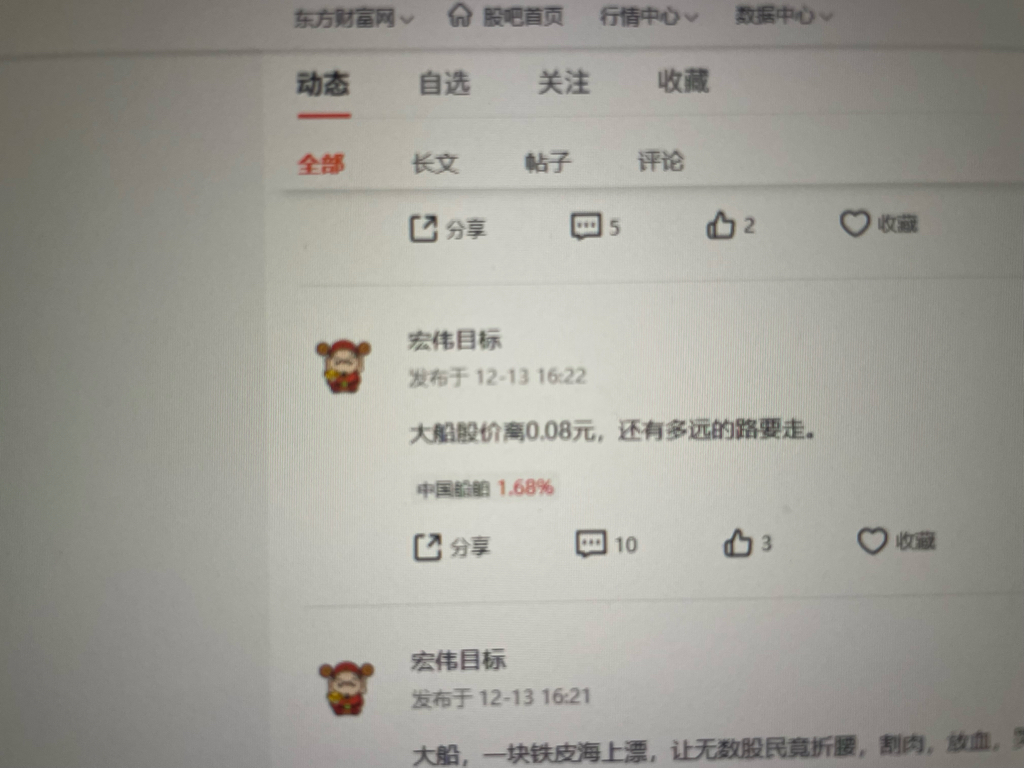Click avatar of the 16:21 post author
The height and width of the screenshot is (768, 1024).
coord(345,688)
